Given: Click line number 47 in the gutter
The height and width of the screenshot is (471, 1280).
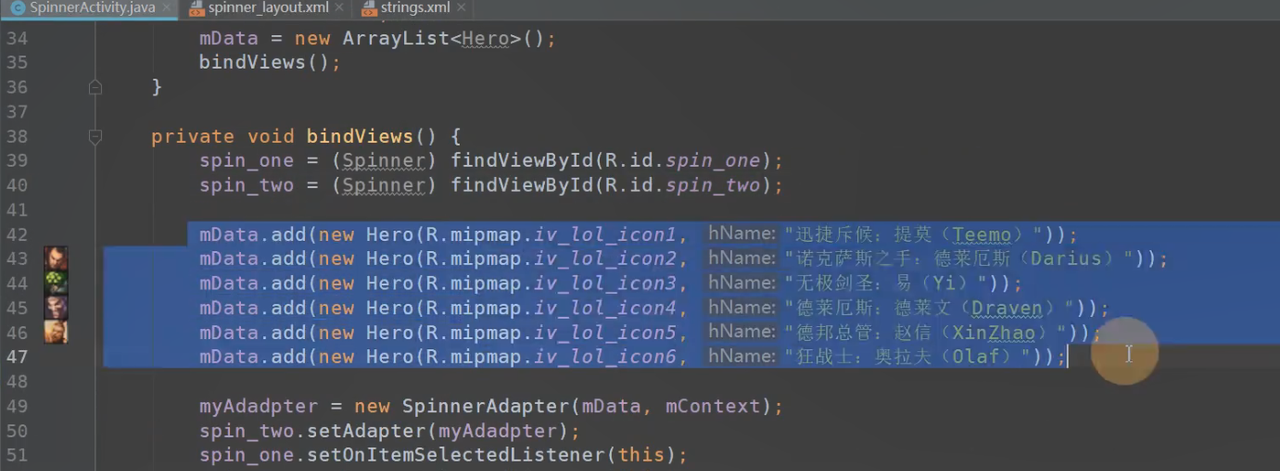Looking at the screenshot, I should pos(17,357).
